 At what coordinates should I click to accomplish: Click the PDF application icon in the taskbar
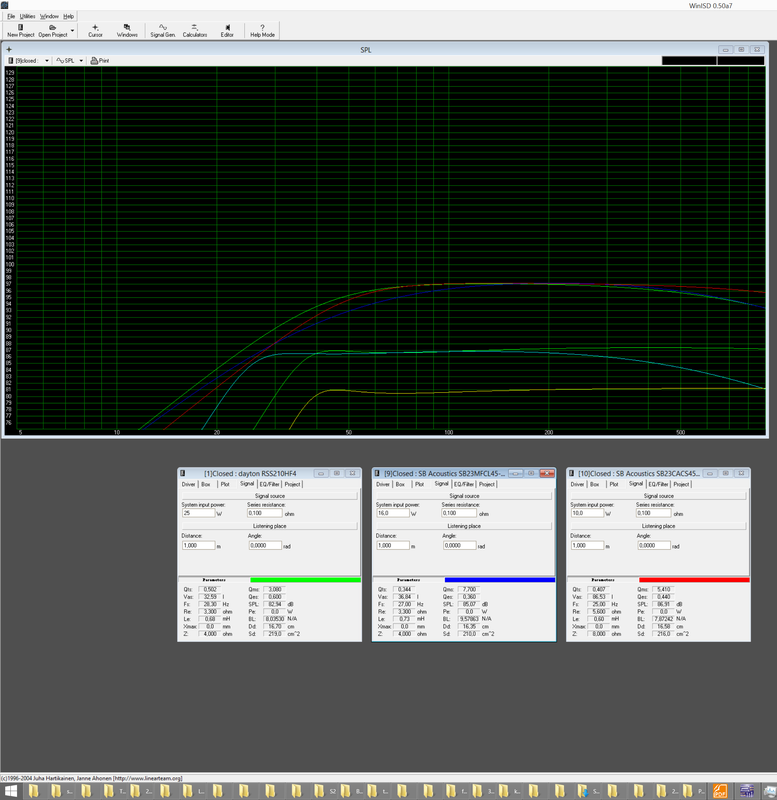[720, 792]
